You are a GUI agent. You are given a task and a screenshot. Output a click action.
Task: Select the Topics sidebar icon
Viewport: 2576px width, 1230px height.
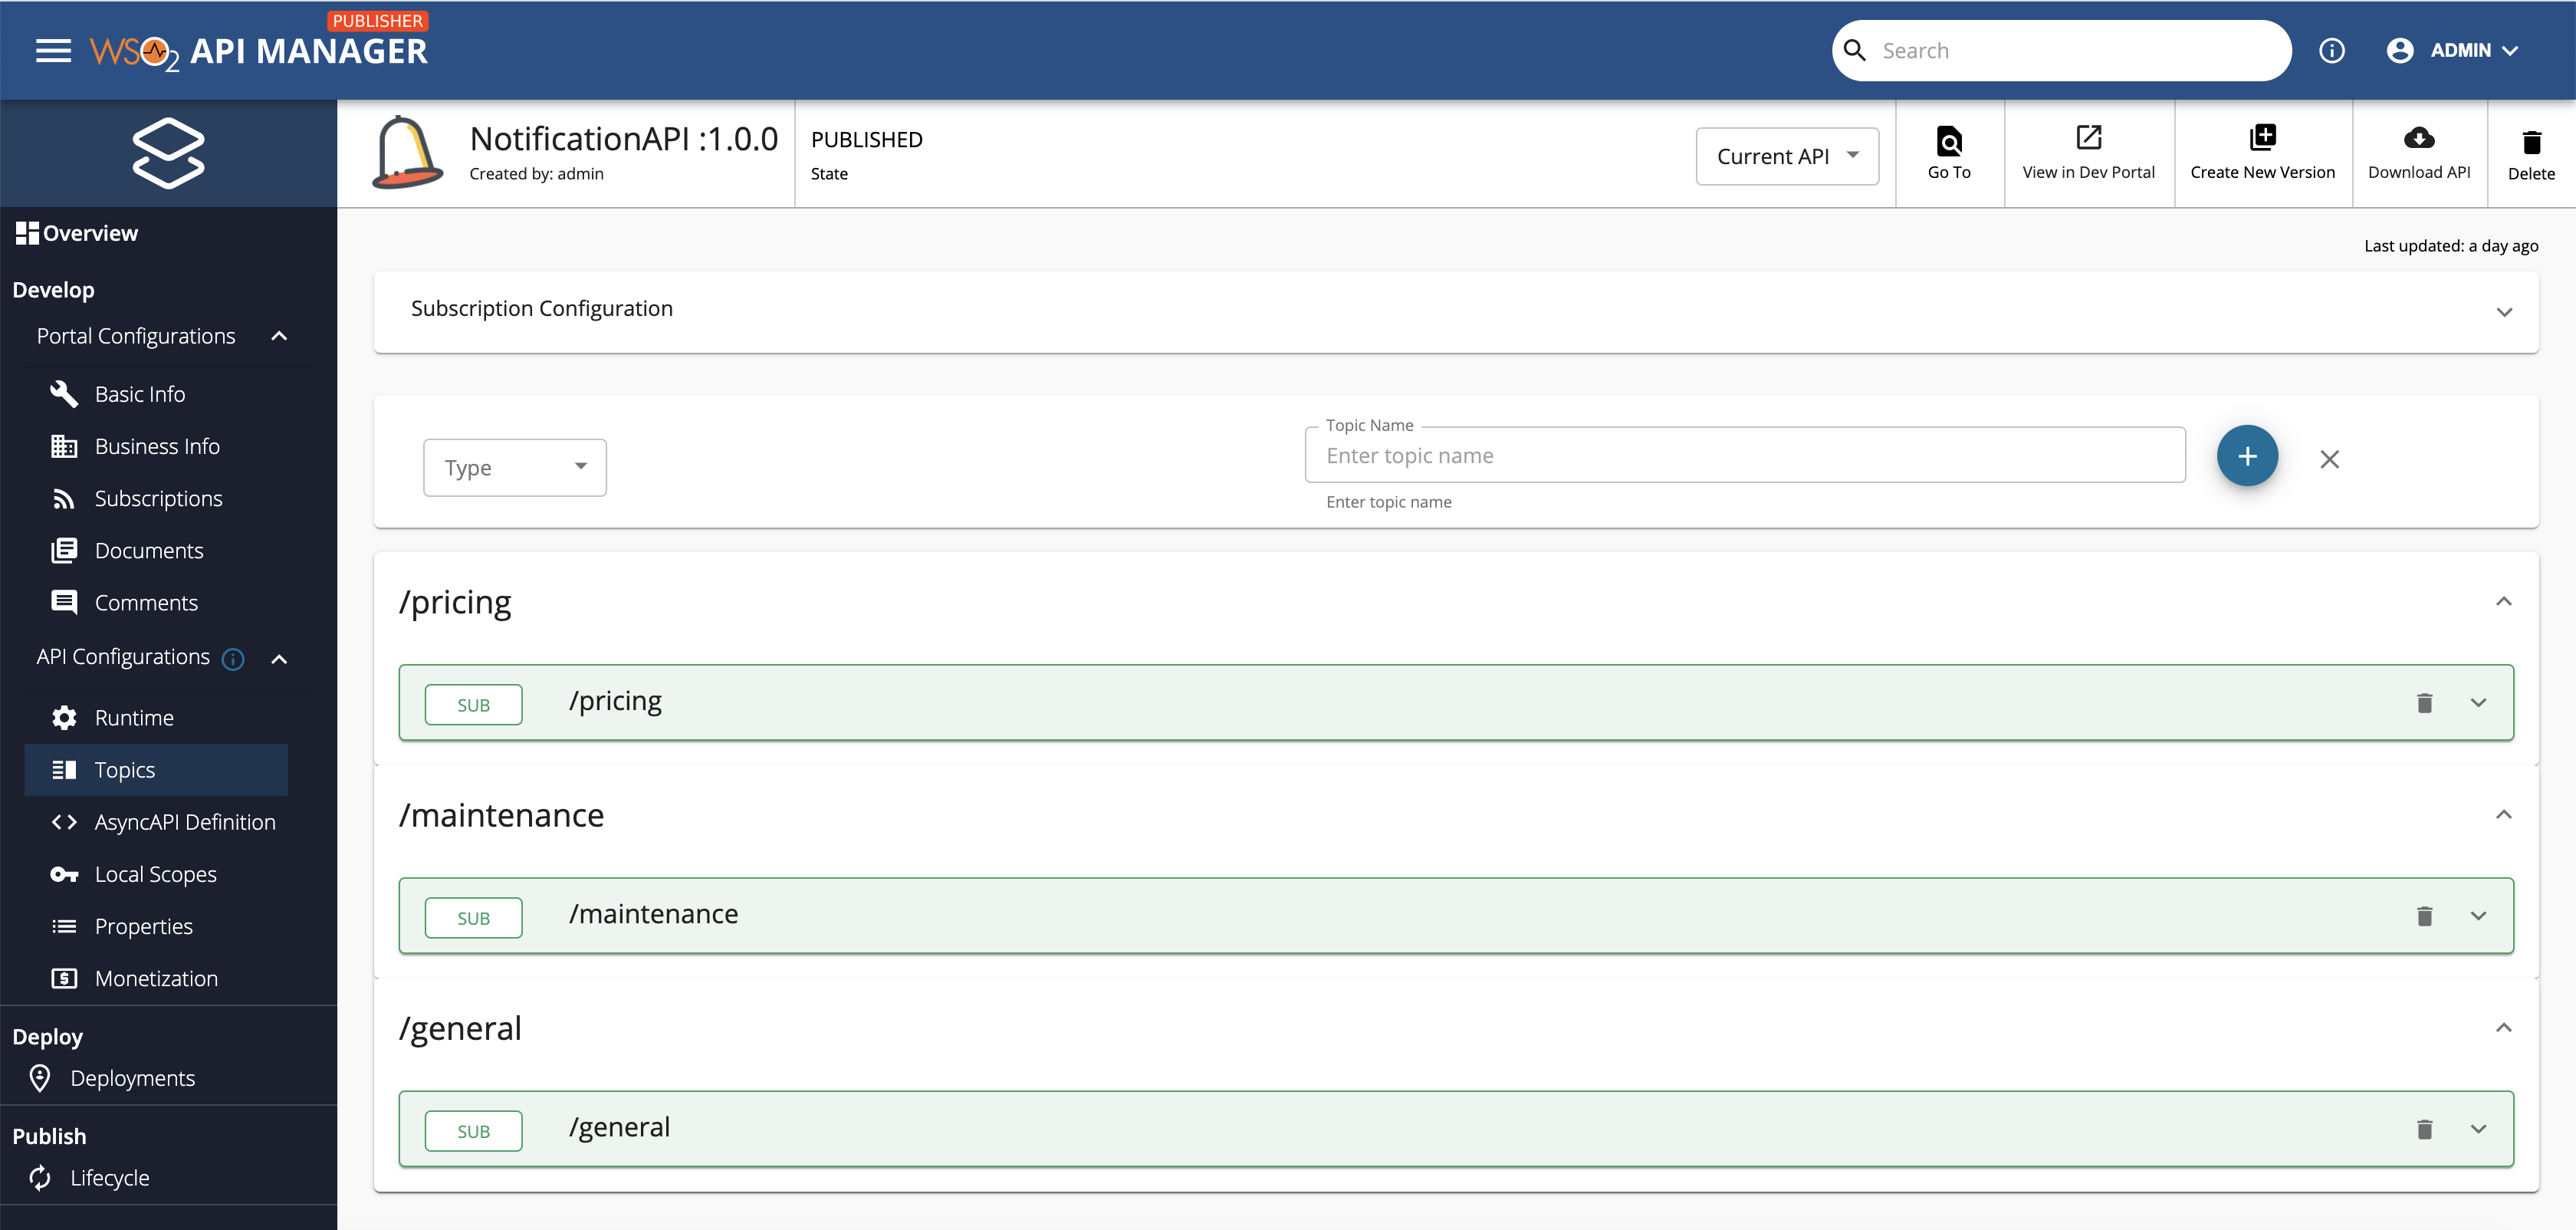(x=64, y=769)
